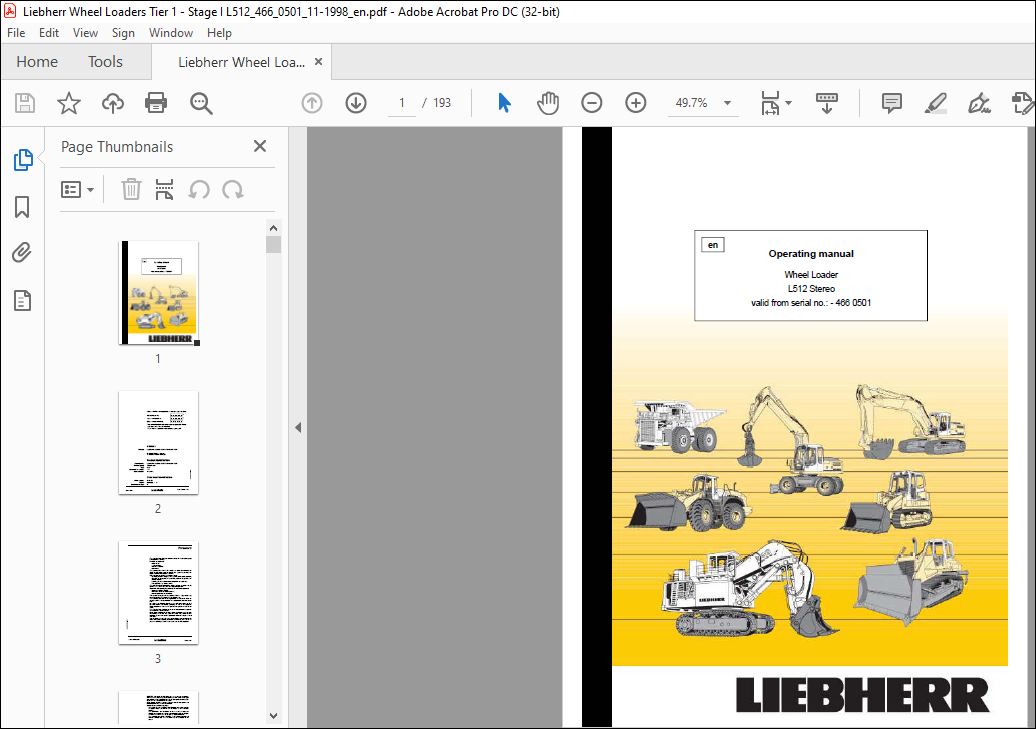Print the document with printer icon

coord(156,103)
